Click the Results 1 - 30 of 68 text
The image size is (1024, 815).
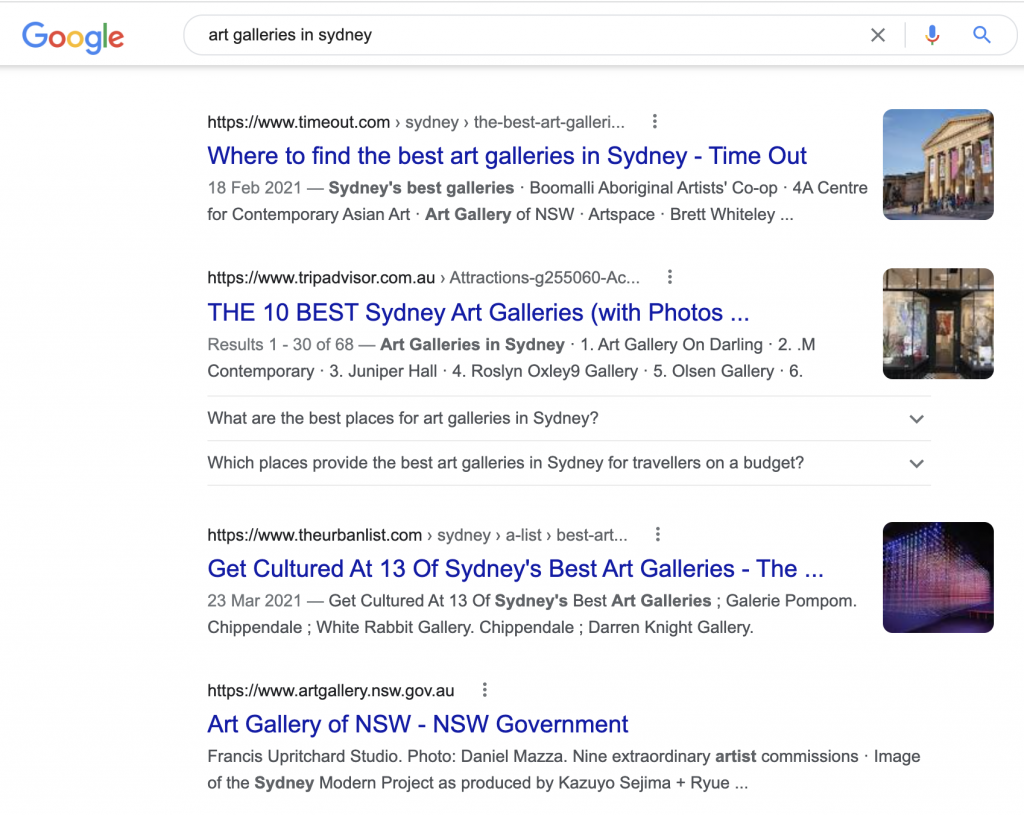280,344
